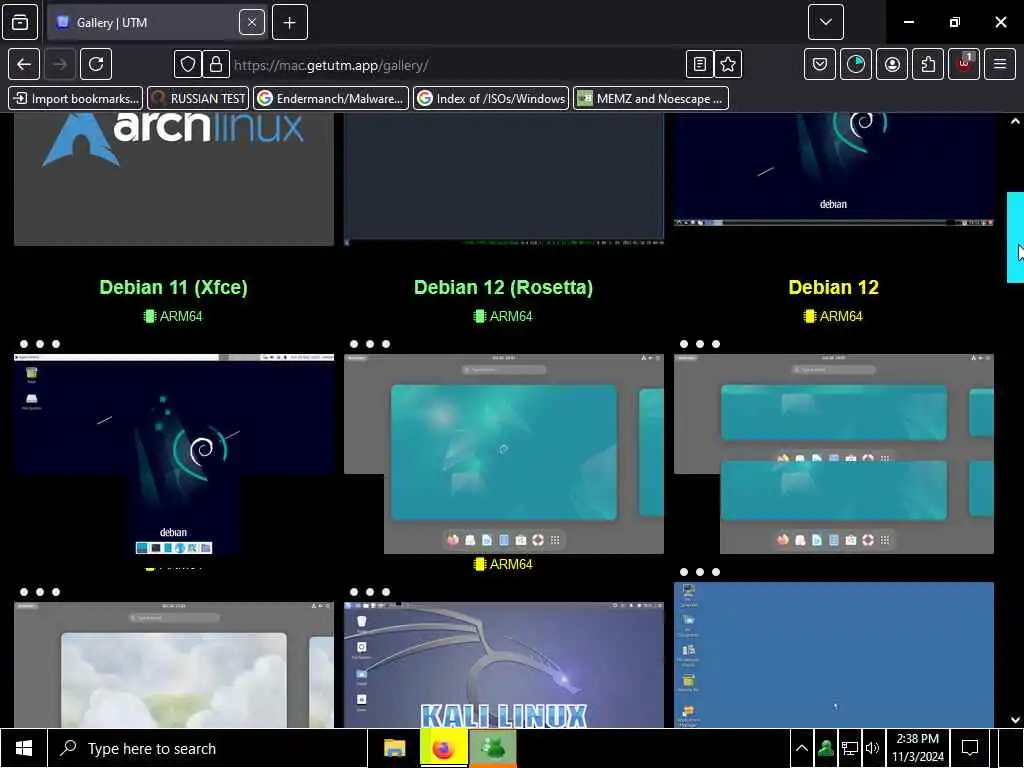Image resolution: width=1024 pixels, height=768 pixels.
Task: Click the Arch Linux screenshot thumbnail
Action: 174,179
